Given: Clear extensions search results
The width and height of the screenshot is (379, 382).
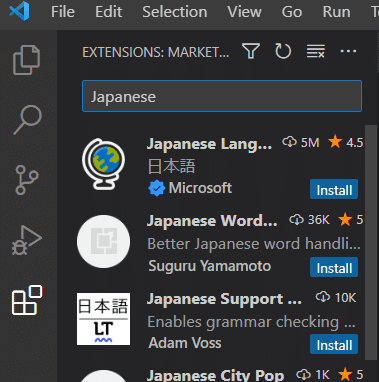Looking at the screenshot, I should [x=315, y=51].
